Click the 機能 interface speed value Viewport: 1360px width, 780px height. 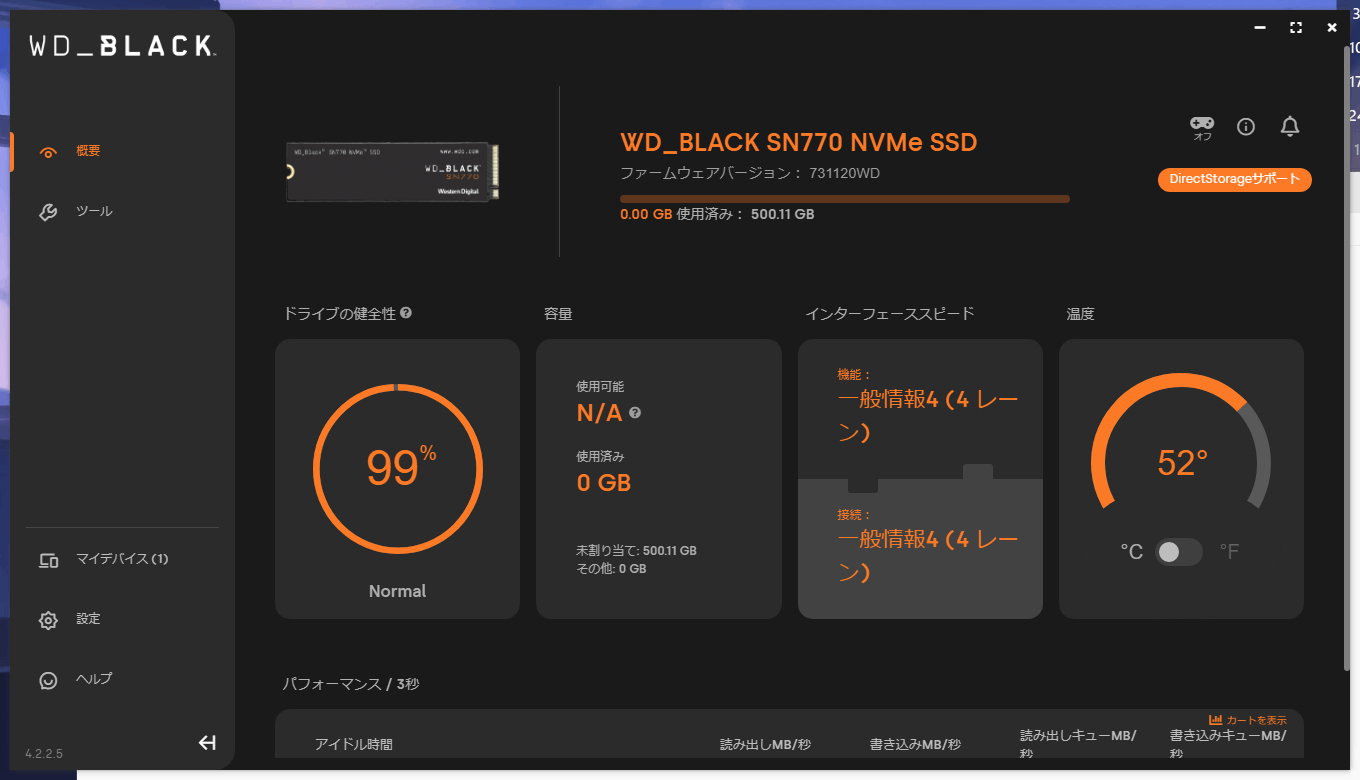927,416
